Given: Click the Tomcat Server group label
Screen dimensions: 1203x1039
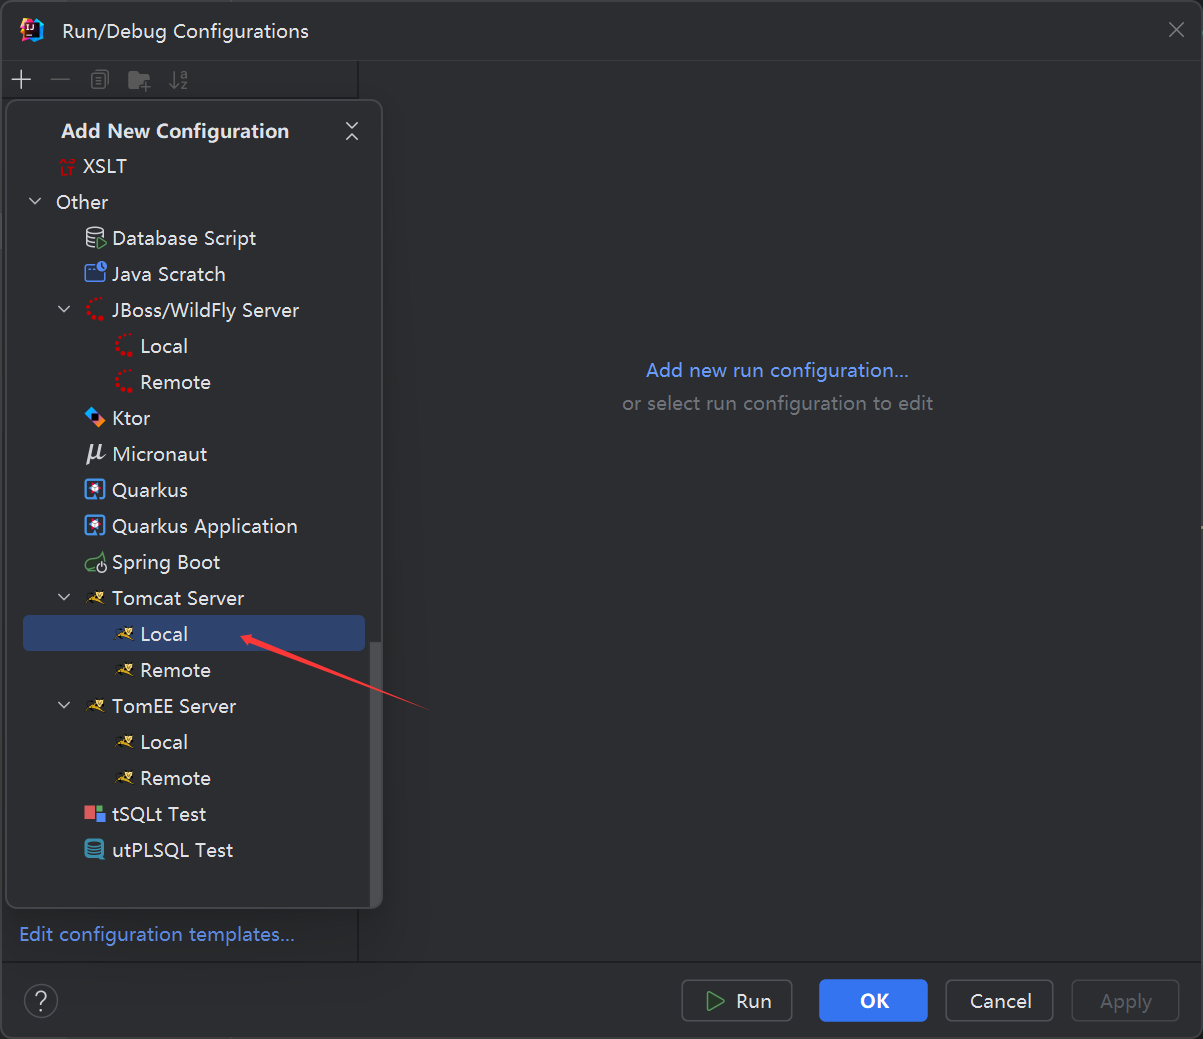Looking at the screenshot, I should (178, 598).
